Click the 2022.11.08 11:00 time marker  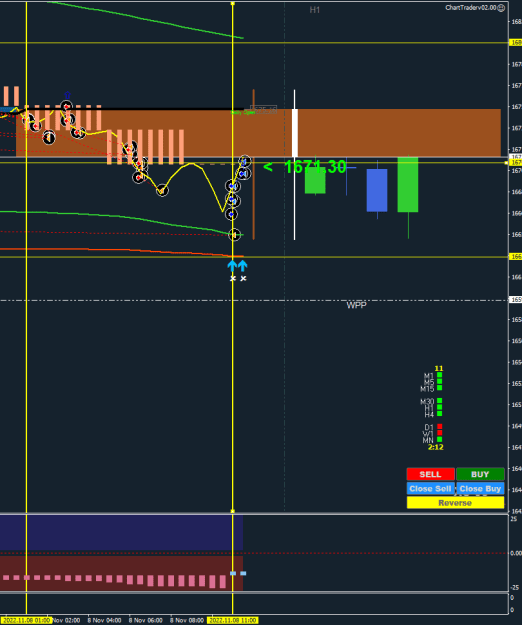[x=233, y=620]
